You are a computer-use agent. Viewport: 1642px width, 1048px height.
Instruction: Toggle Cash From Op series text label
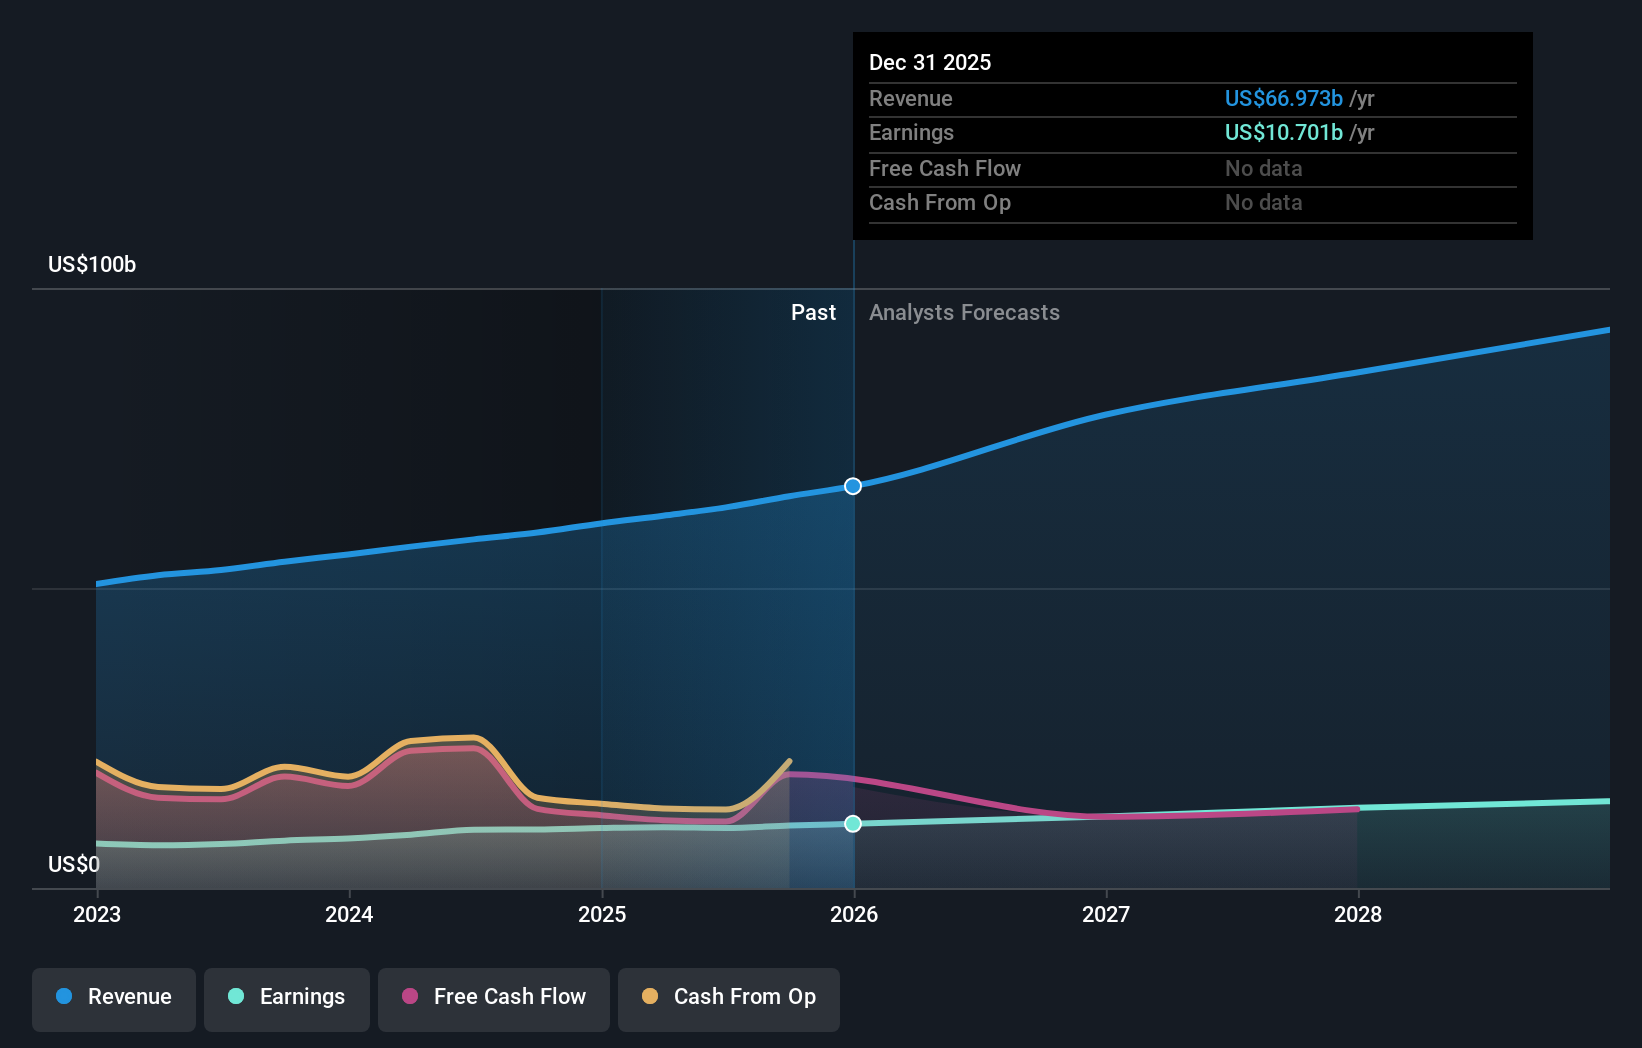(744, 997)
